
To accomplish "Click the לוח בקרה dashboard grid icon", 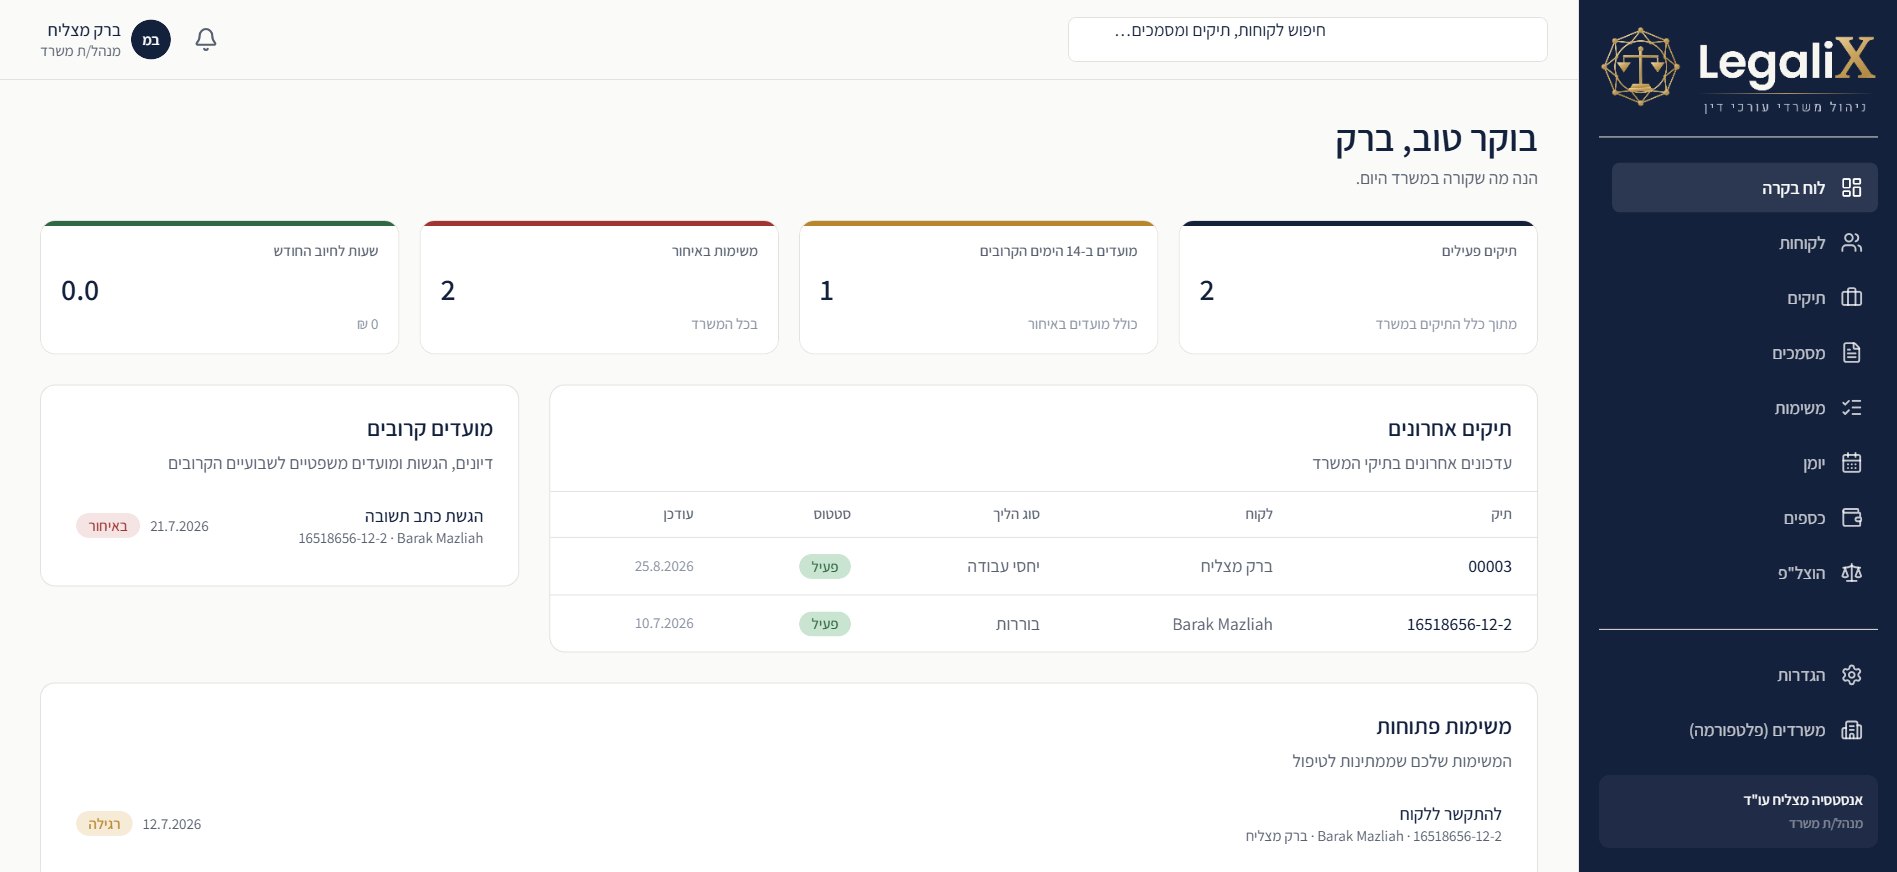I will click(1851, 188).
